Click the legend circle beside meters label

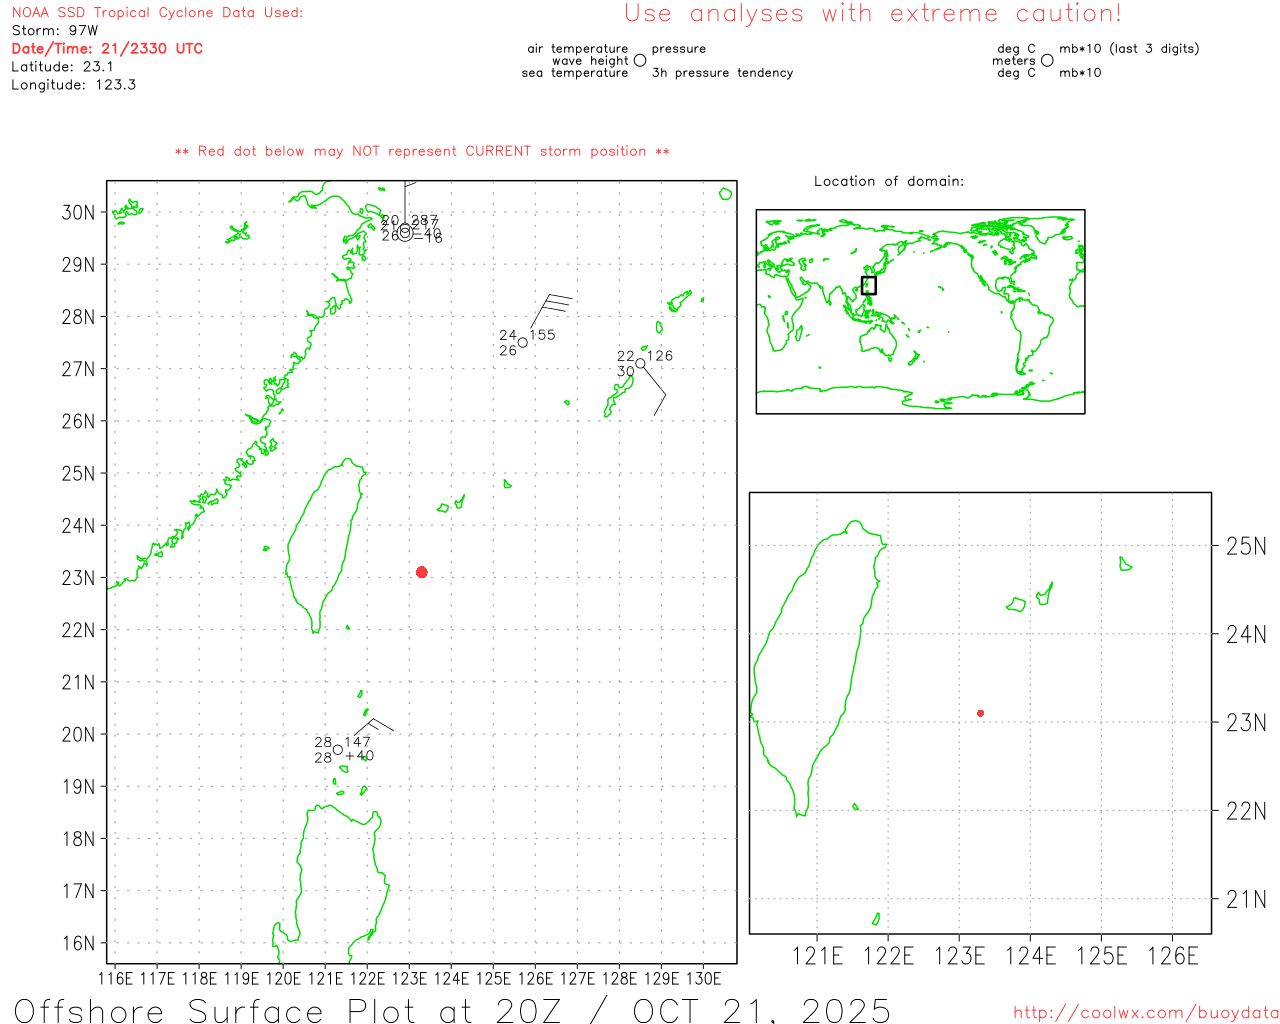[x=1047, y=60]
